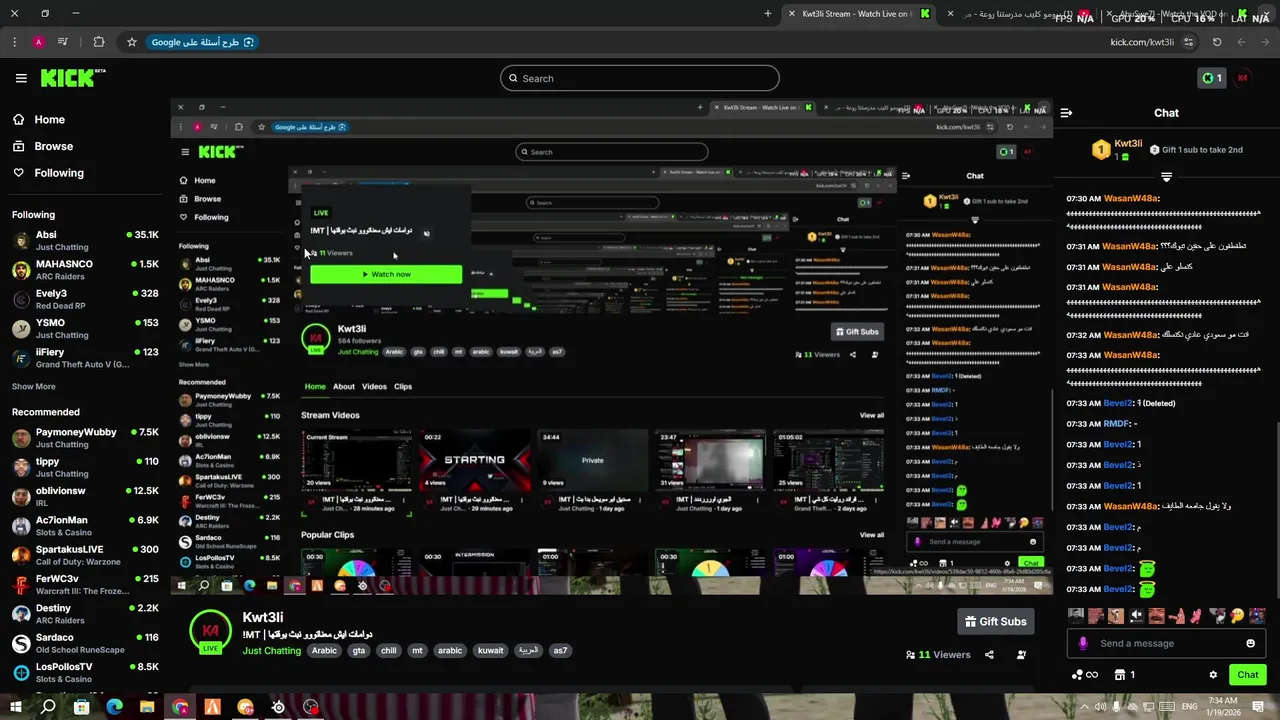Open File Explorer from taskbar
The width and height of the screenshot is (1280, 720).
(x=147, y=707)
